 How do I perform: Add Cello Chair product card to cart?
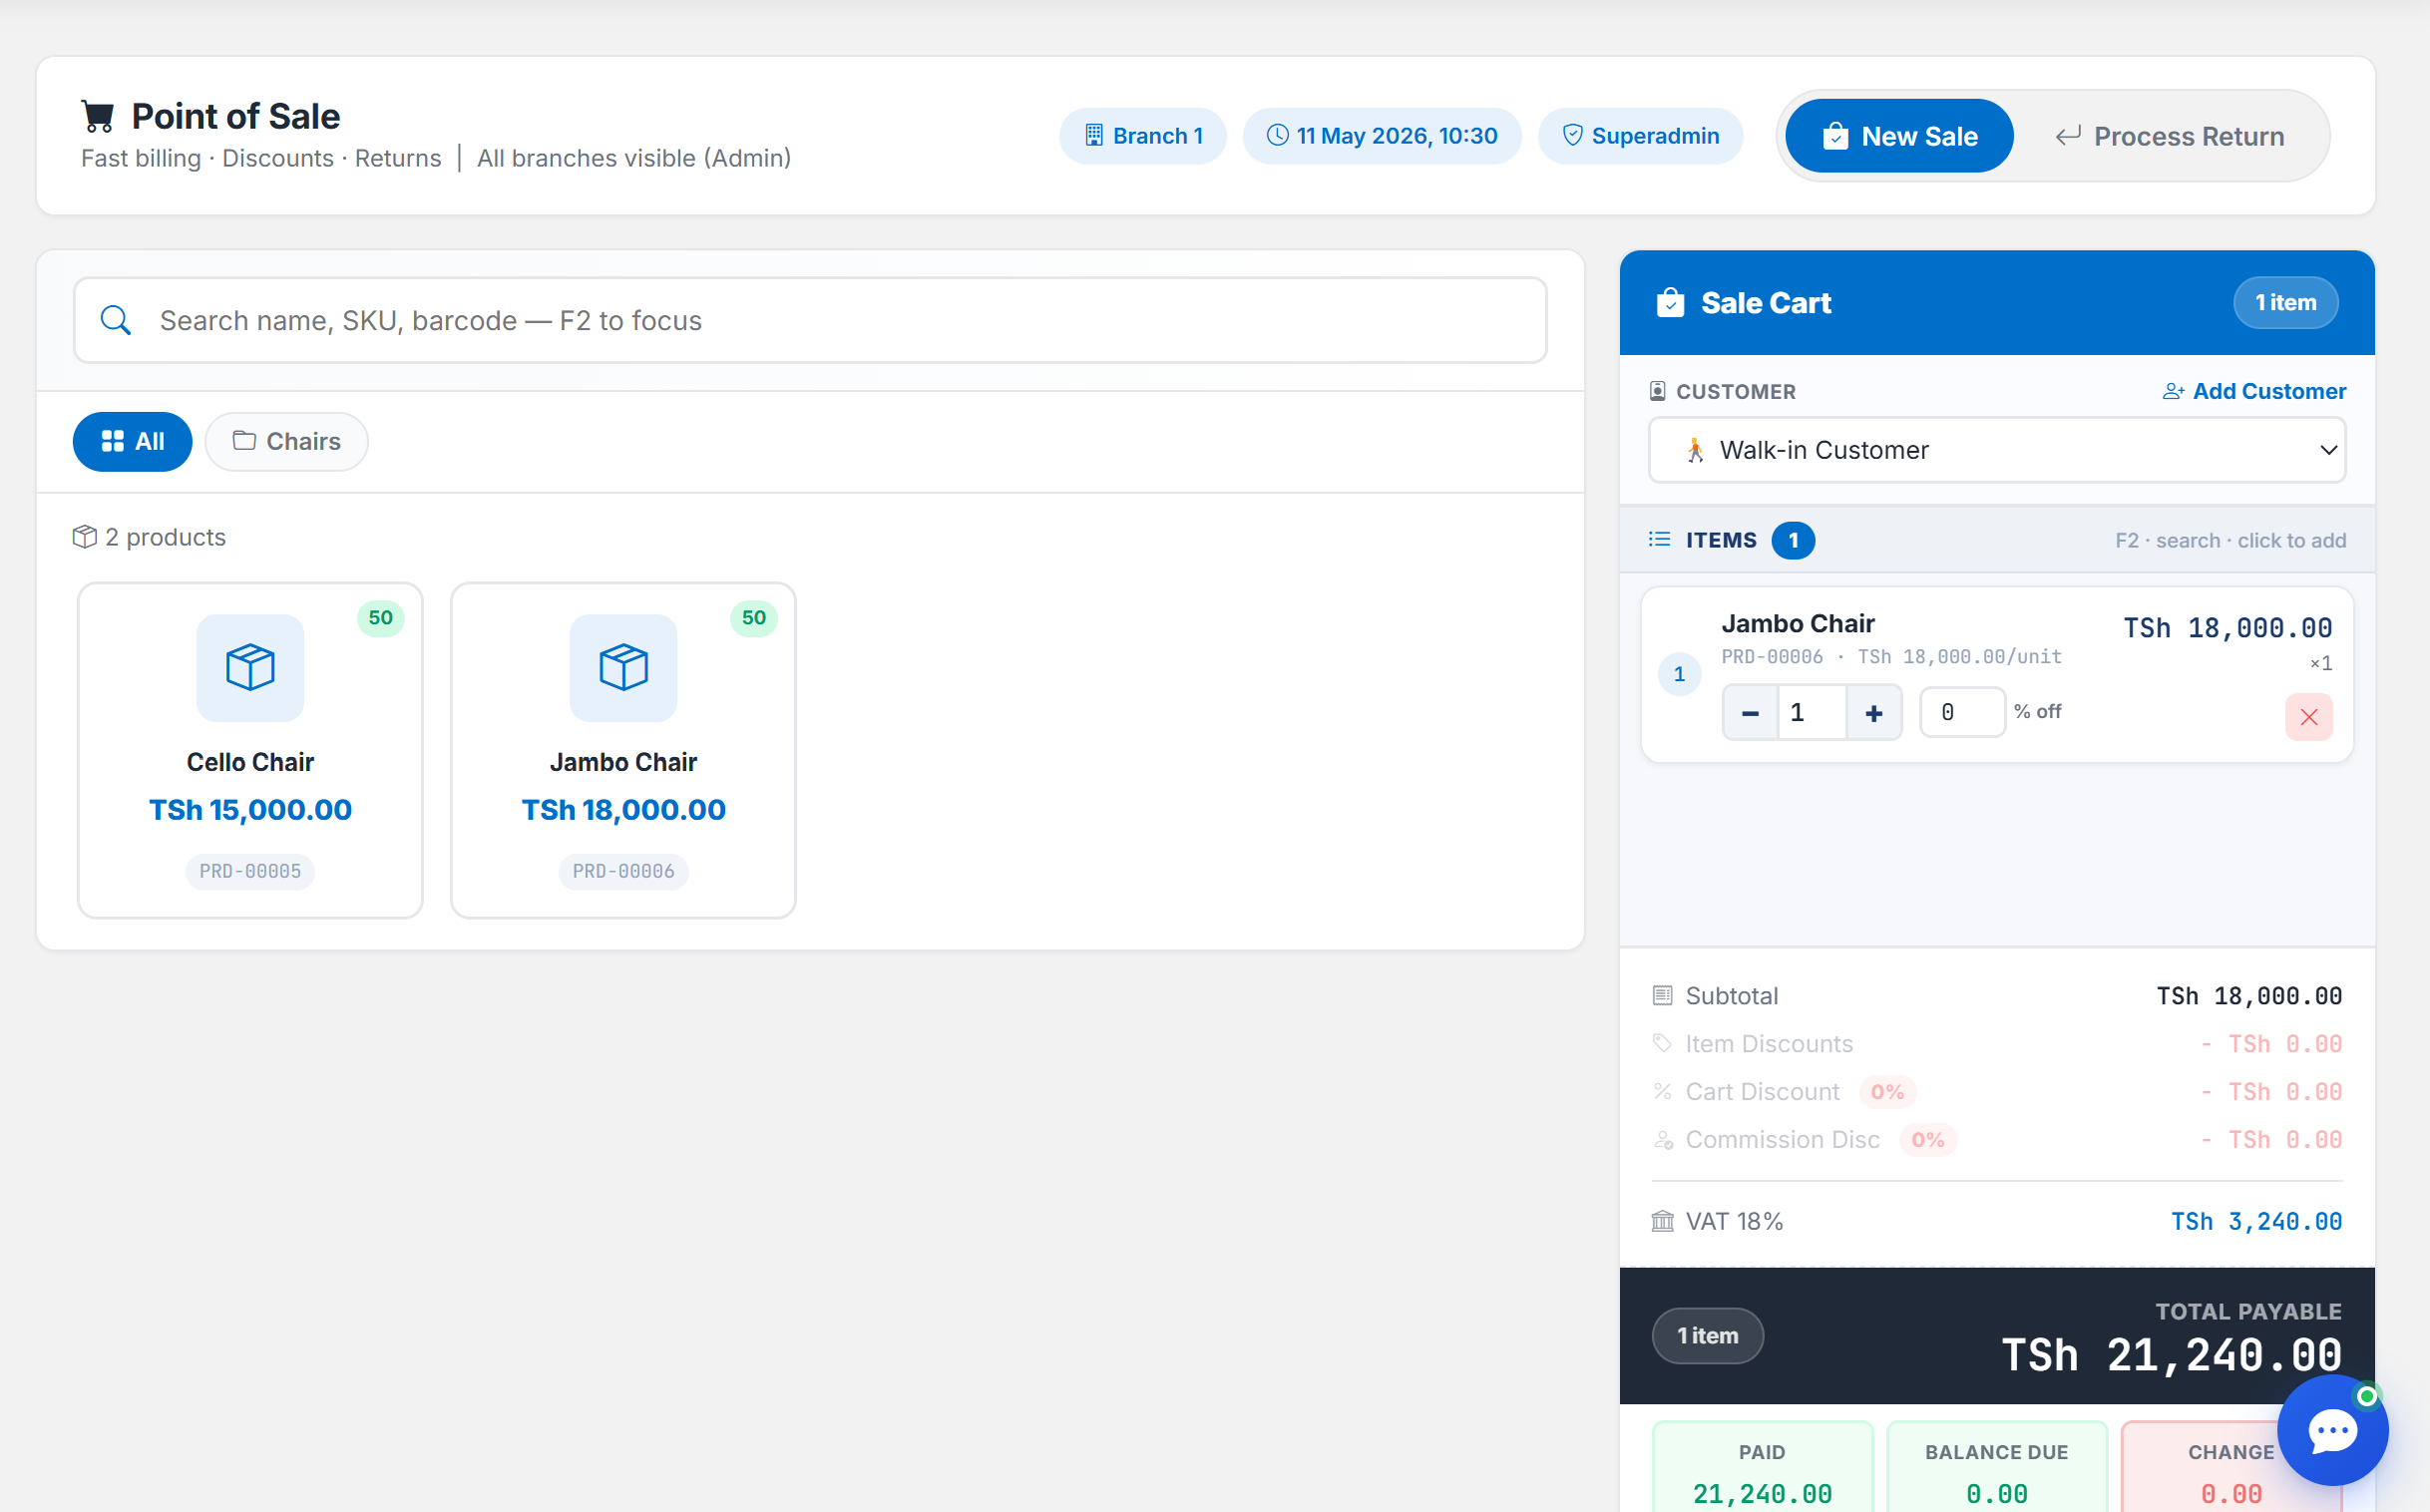(250, 750)
